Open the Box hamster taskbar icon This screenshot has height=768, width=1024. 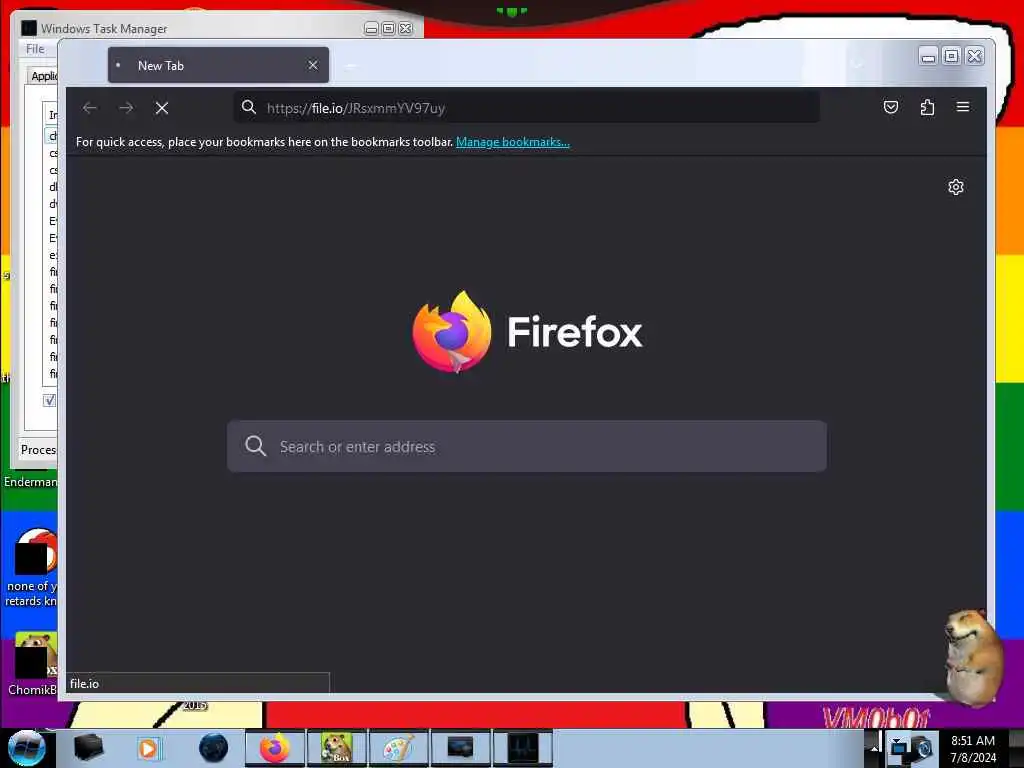(x=337, y=748)
